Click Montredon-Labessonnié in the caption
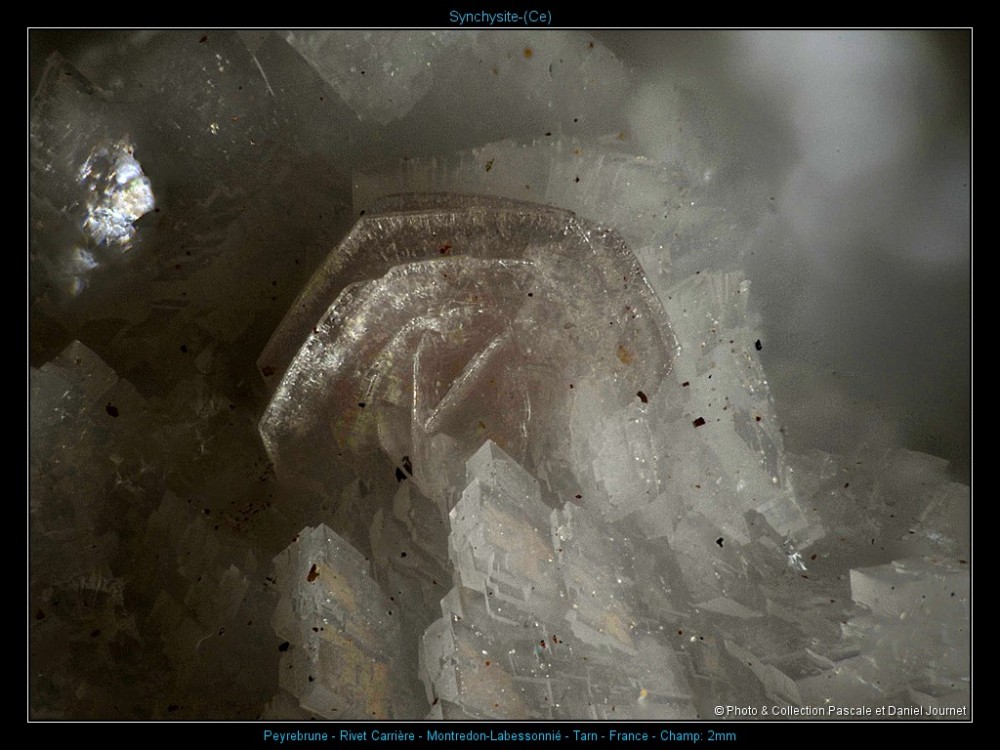Screen dimensions: 1000x750 coord(492,736)
